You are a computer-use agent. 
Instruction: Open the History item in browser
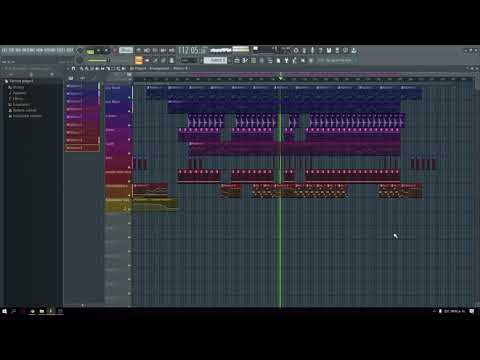click(x=17, y=87)
